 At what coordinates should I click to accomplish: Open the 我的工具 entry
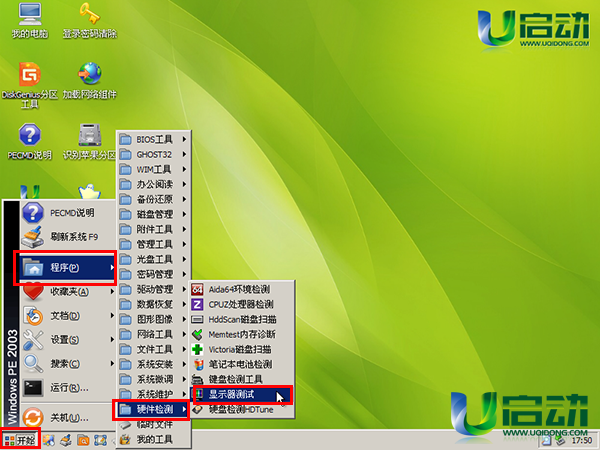pyautogui.click(x=153, y=439)
